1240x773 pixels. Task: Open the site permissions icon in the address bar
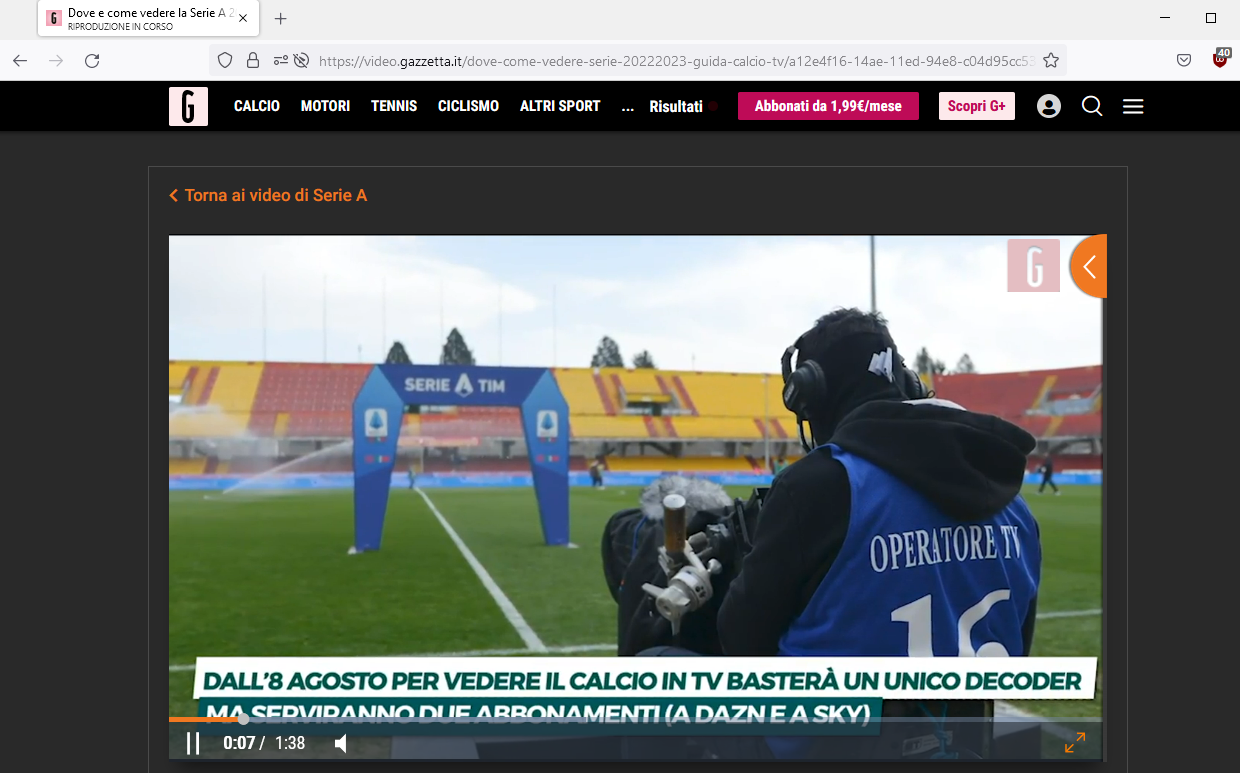pos(279,61)
